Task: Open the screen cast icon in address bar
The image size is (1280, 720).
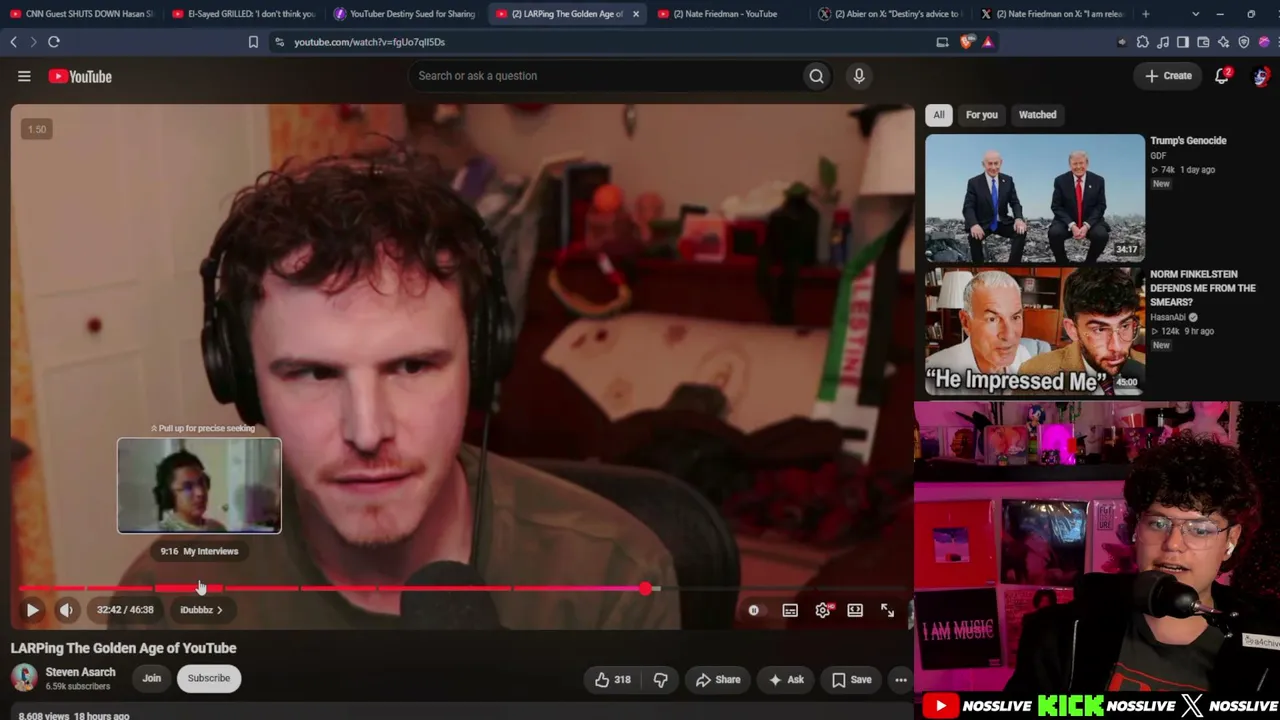Action: pyautogui.click(x=942, y=42)
